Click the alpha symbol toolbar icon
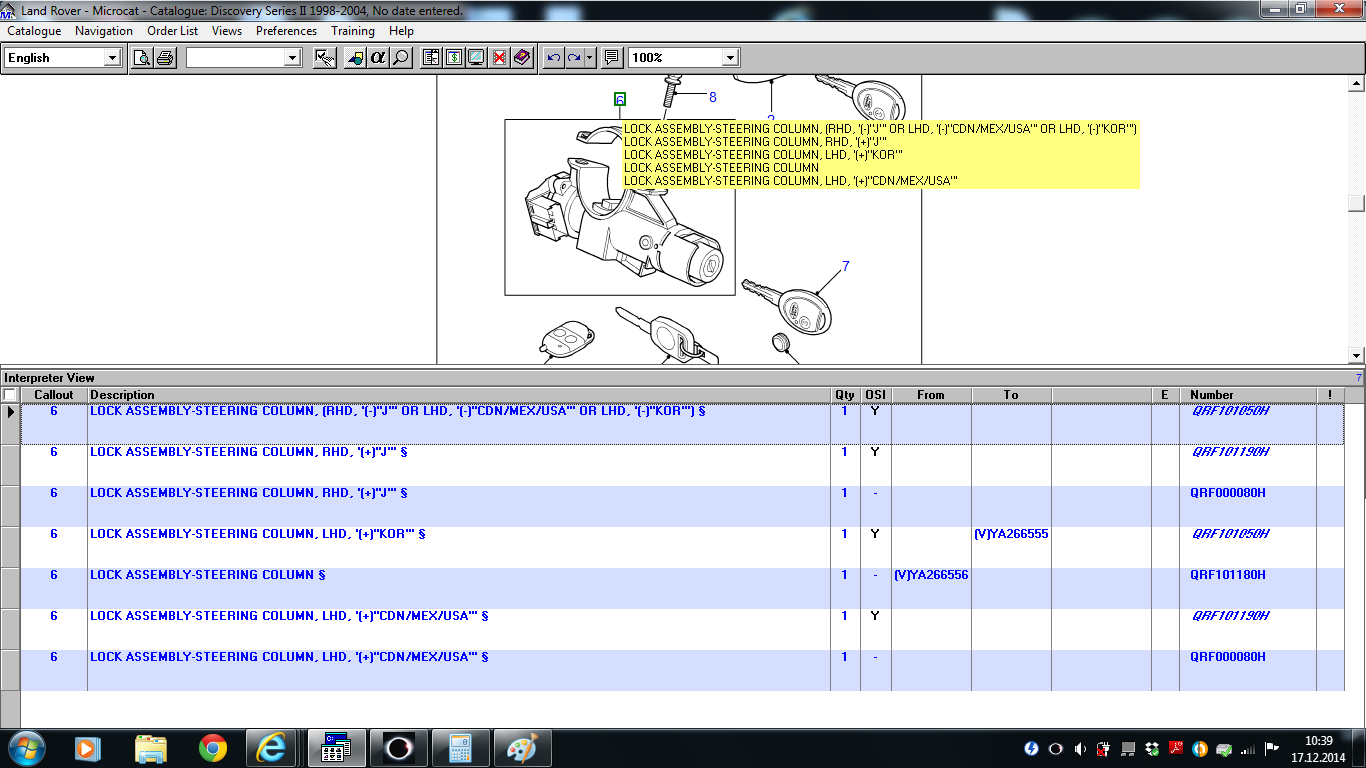The width and height of the screenshot is (1366, 768). (x=377, y=58)
